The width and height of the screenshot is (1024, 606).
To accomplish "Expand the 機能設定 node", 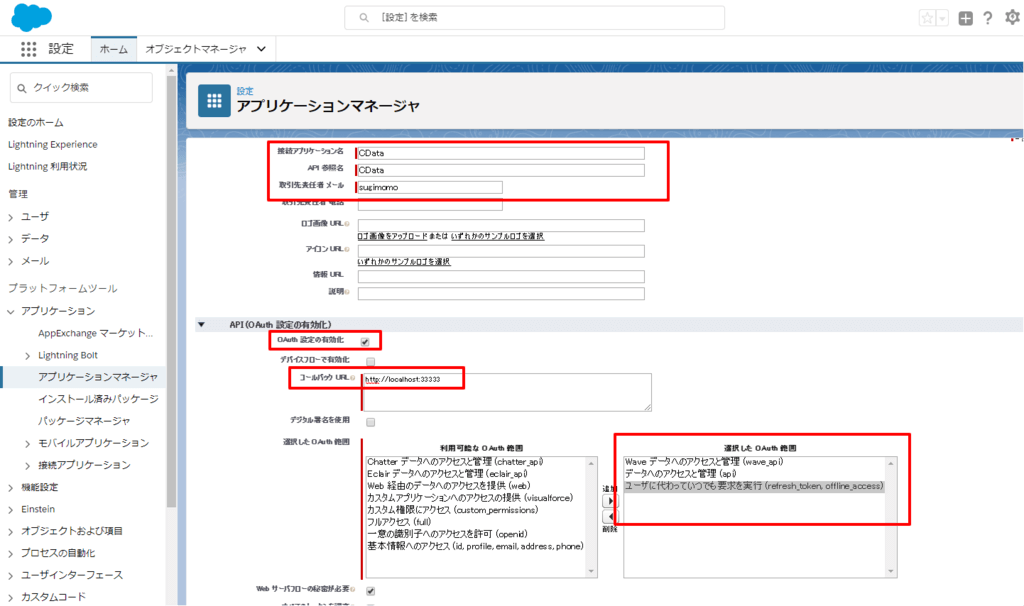I will pos(10,488).
